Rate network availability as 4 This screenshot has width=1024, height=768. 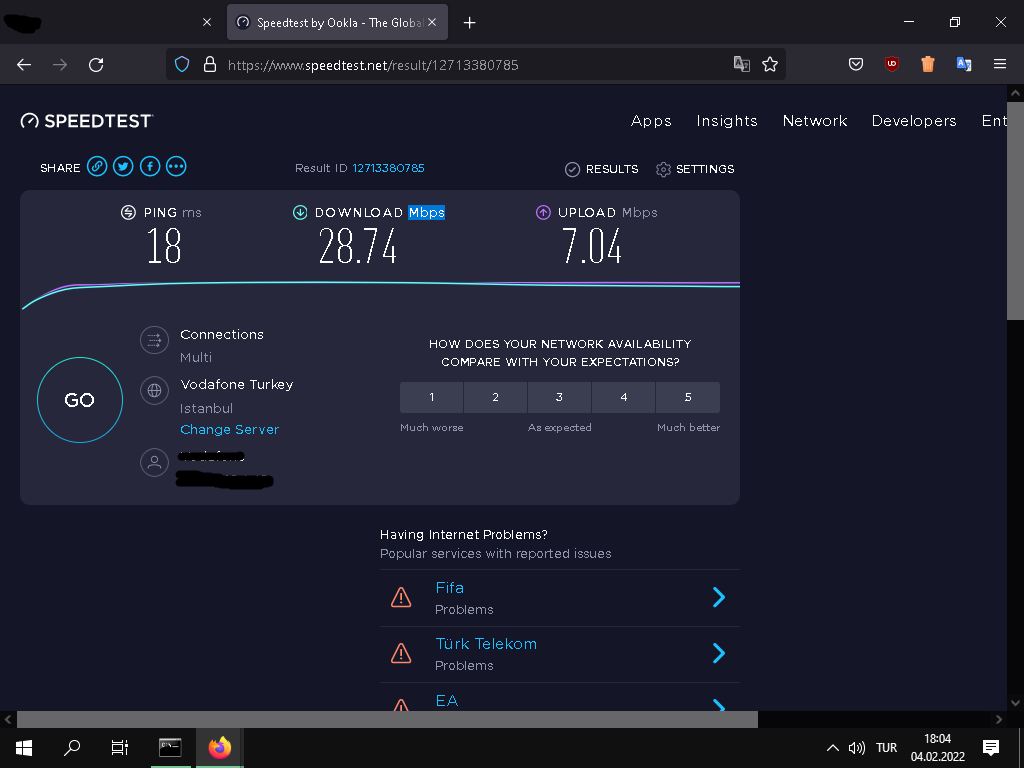(x=624, y=397)
